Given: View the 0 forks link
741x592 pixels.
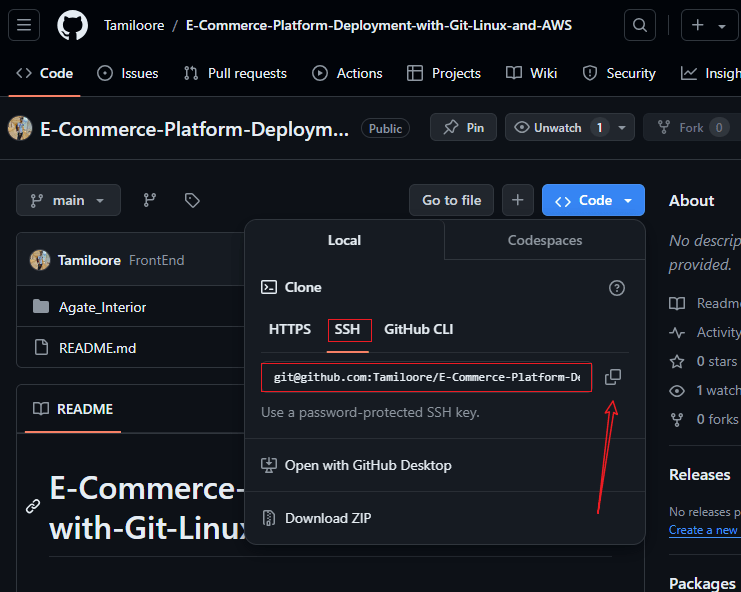Looking at the screenshot, I should [705, 419].
